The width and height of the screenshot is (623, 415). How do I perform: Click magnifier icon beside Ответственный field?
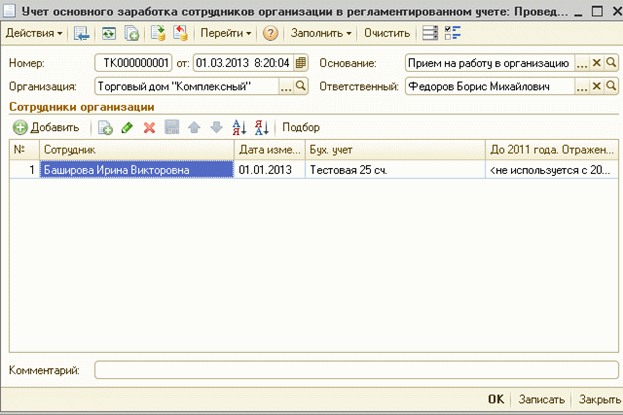click(612, 87)
